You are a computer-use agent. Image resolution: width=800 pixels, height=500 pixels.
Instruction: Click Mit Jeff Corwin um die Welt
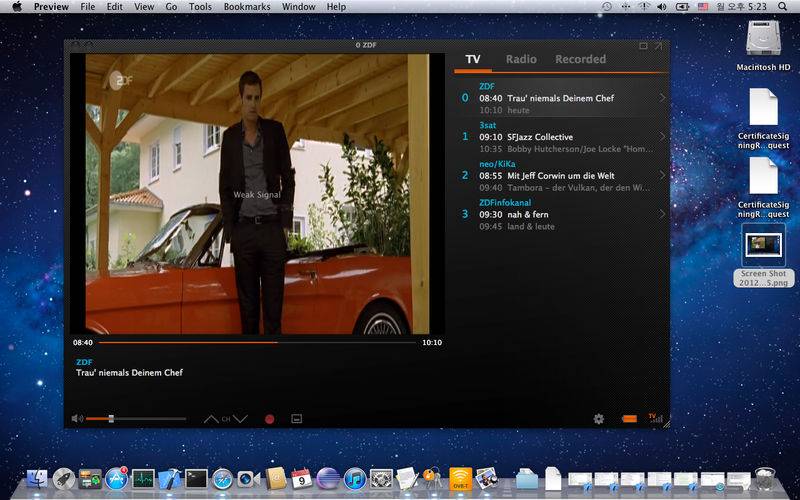(x=561, y=176)
